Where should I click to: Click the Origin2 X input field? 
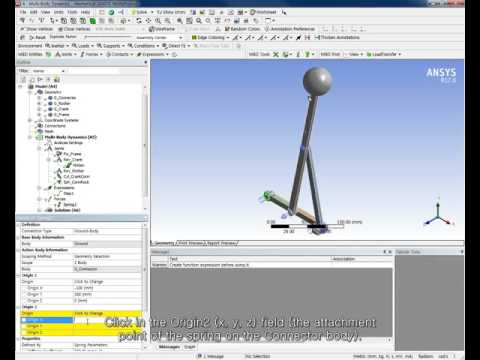pos(107,320)
